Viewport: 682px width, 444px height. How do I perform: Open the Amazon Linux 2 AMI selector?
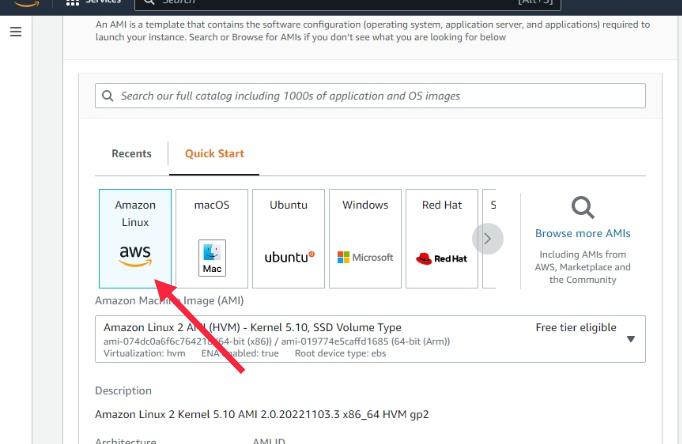coord(370,339)
